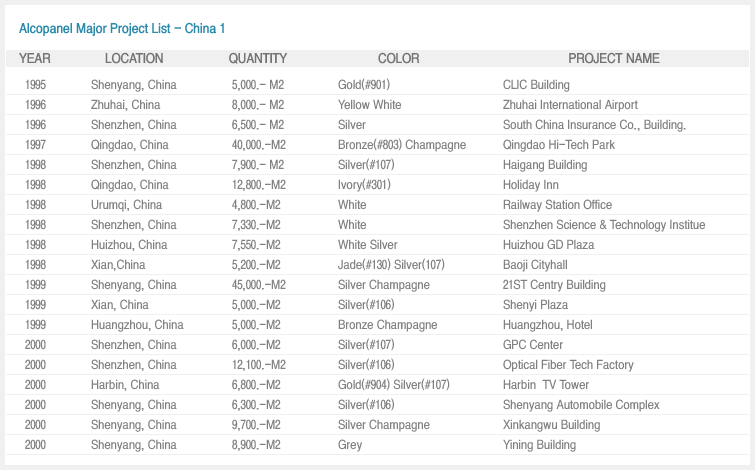The image size is (755, 470).
Task: Click the Optical Fiber Tech Factory entry
Action: pos(568,365)
